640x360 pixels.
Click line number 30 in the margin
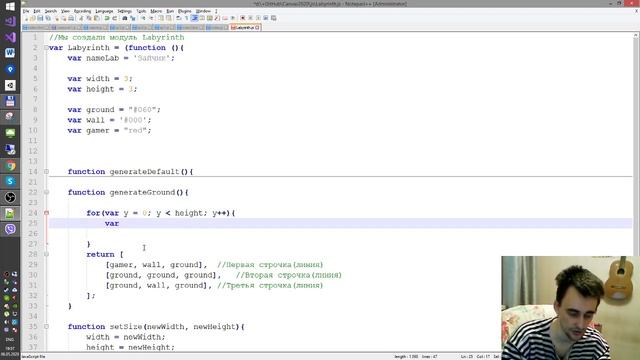pyautogui.click(x=33, y=275)
